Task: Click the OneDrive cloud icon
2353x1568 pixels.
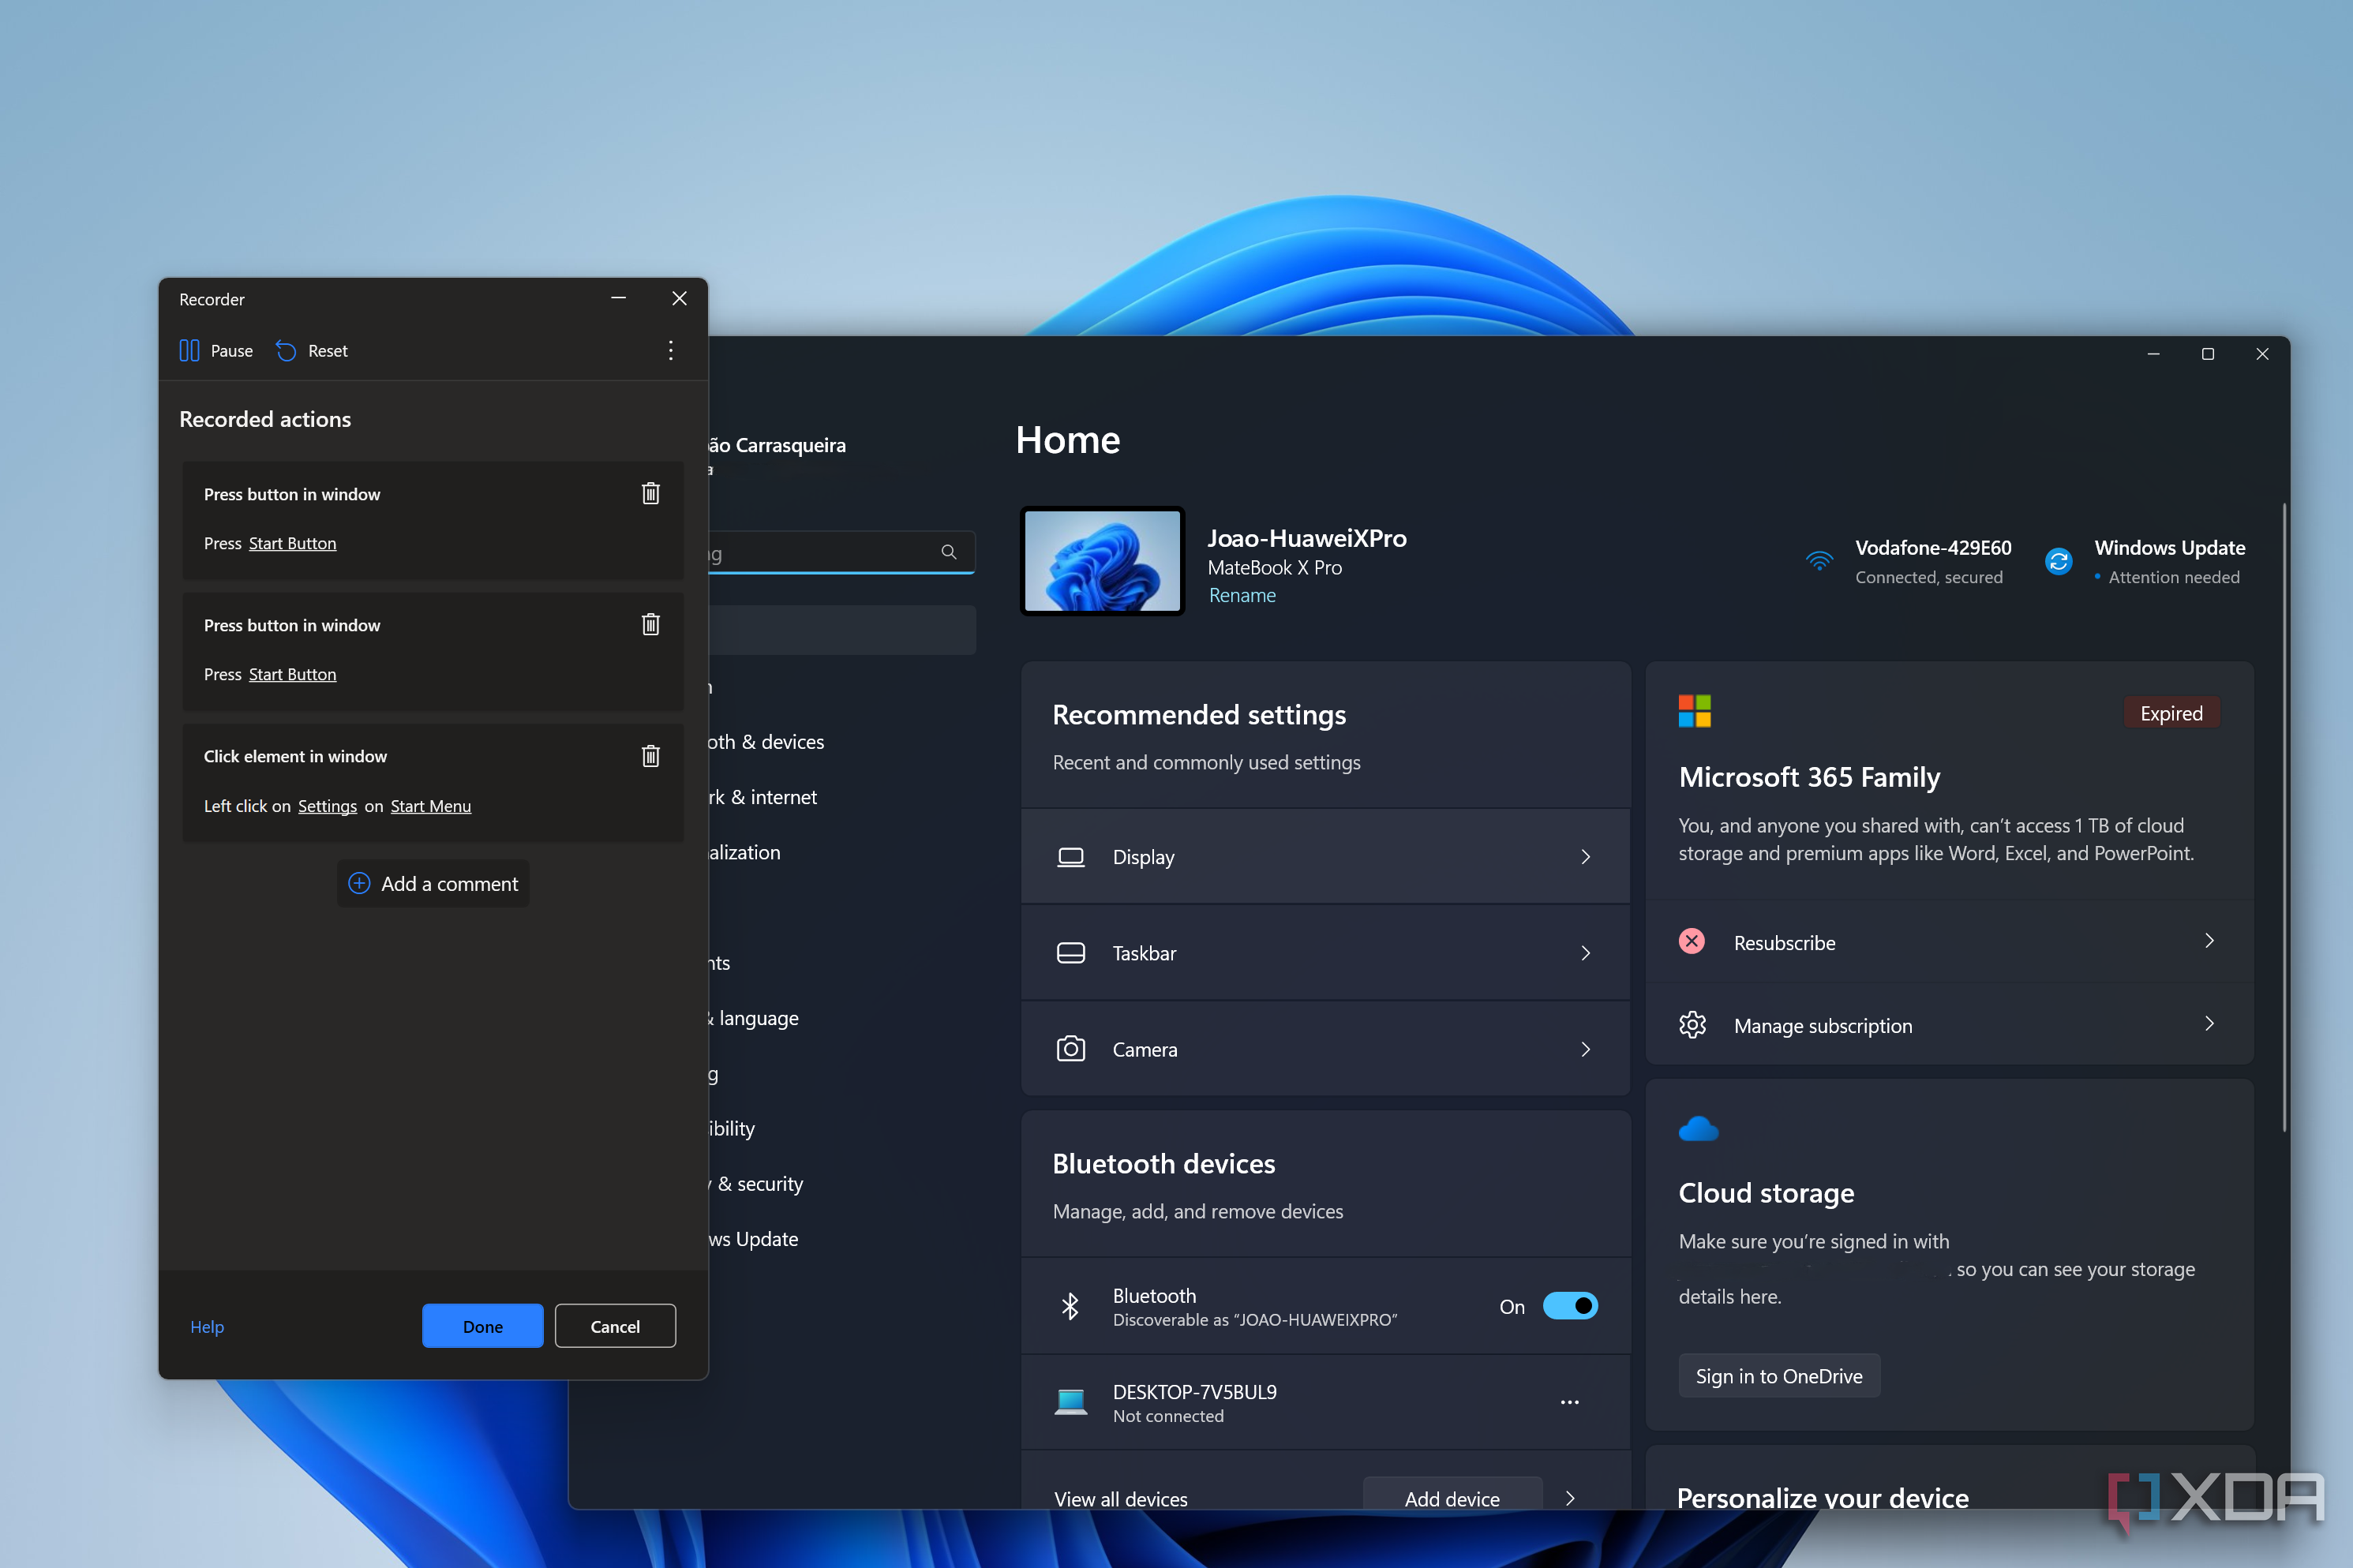Action: [1697, 1129]
